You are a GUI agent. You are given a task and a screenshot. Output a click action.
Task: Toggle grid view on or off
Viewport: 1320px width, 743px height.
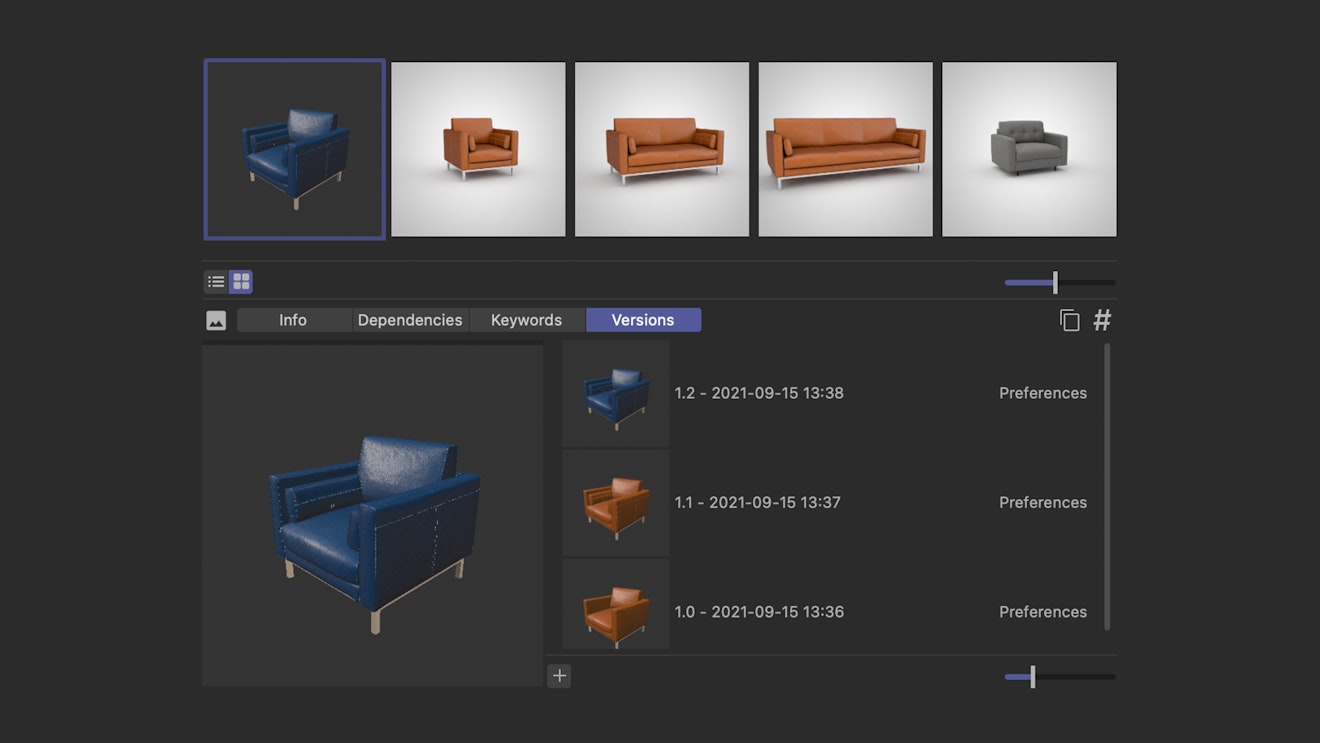(x=240, y=282)
